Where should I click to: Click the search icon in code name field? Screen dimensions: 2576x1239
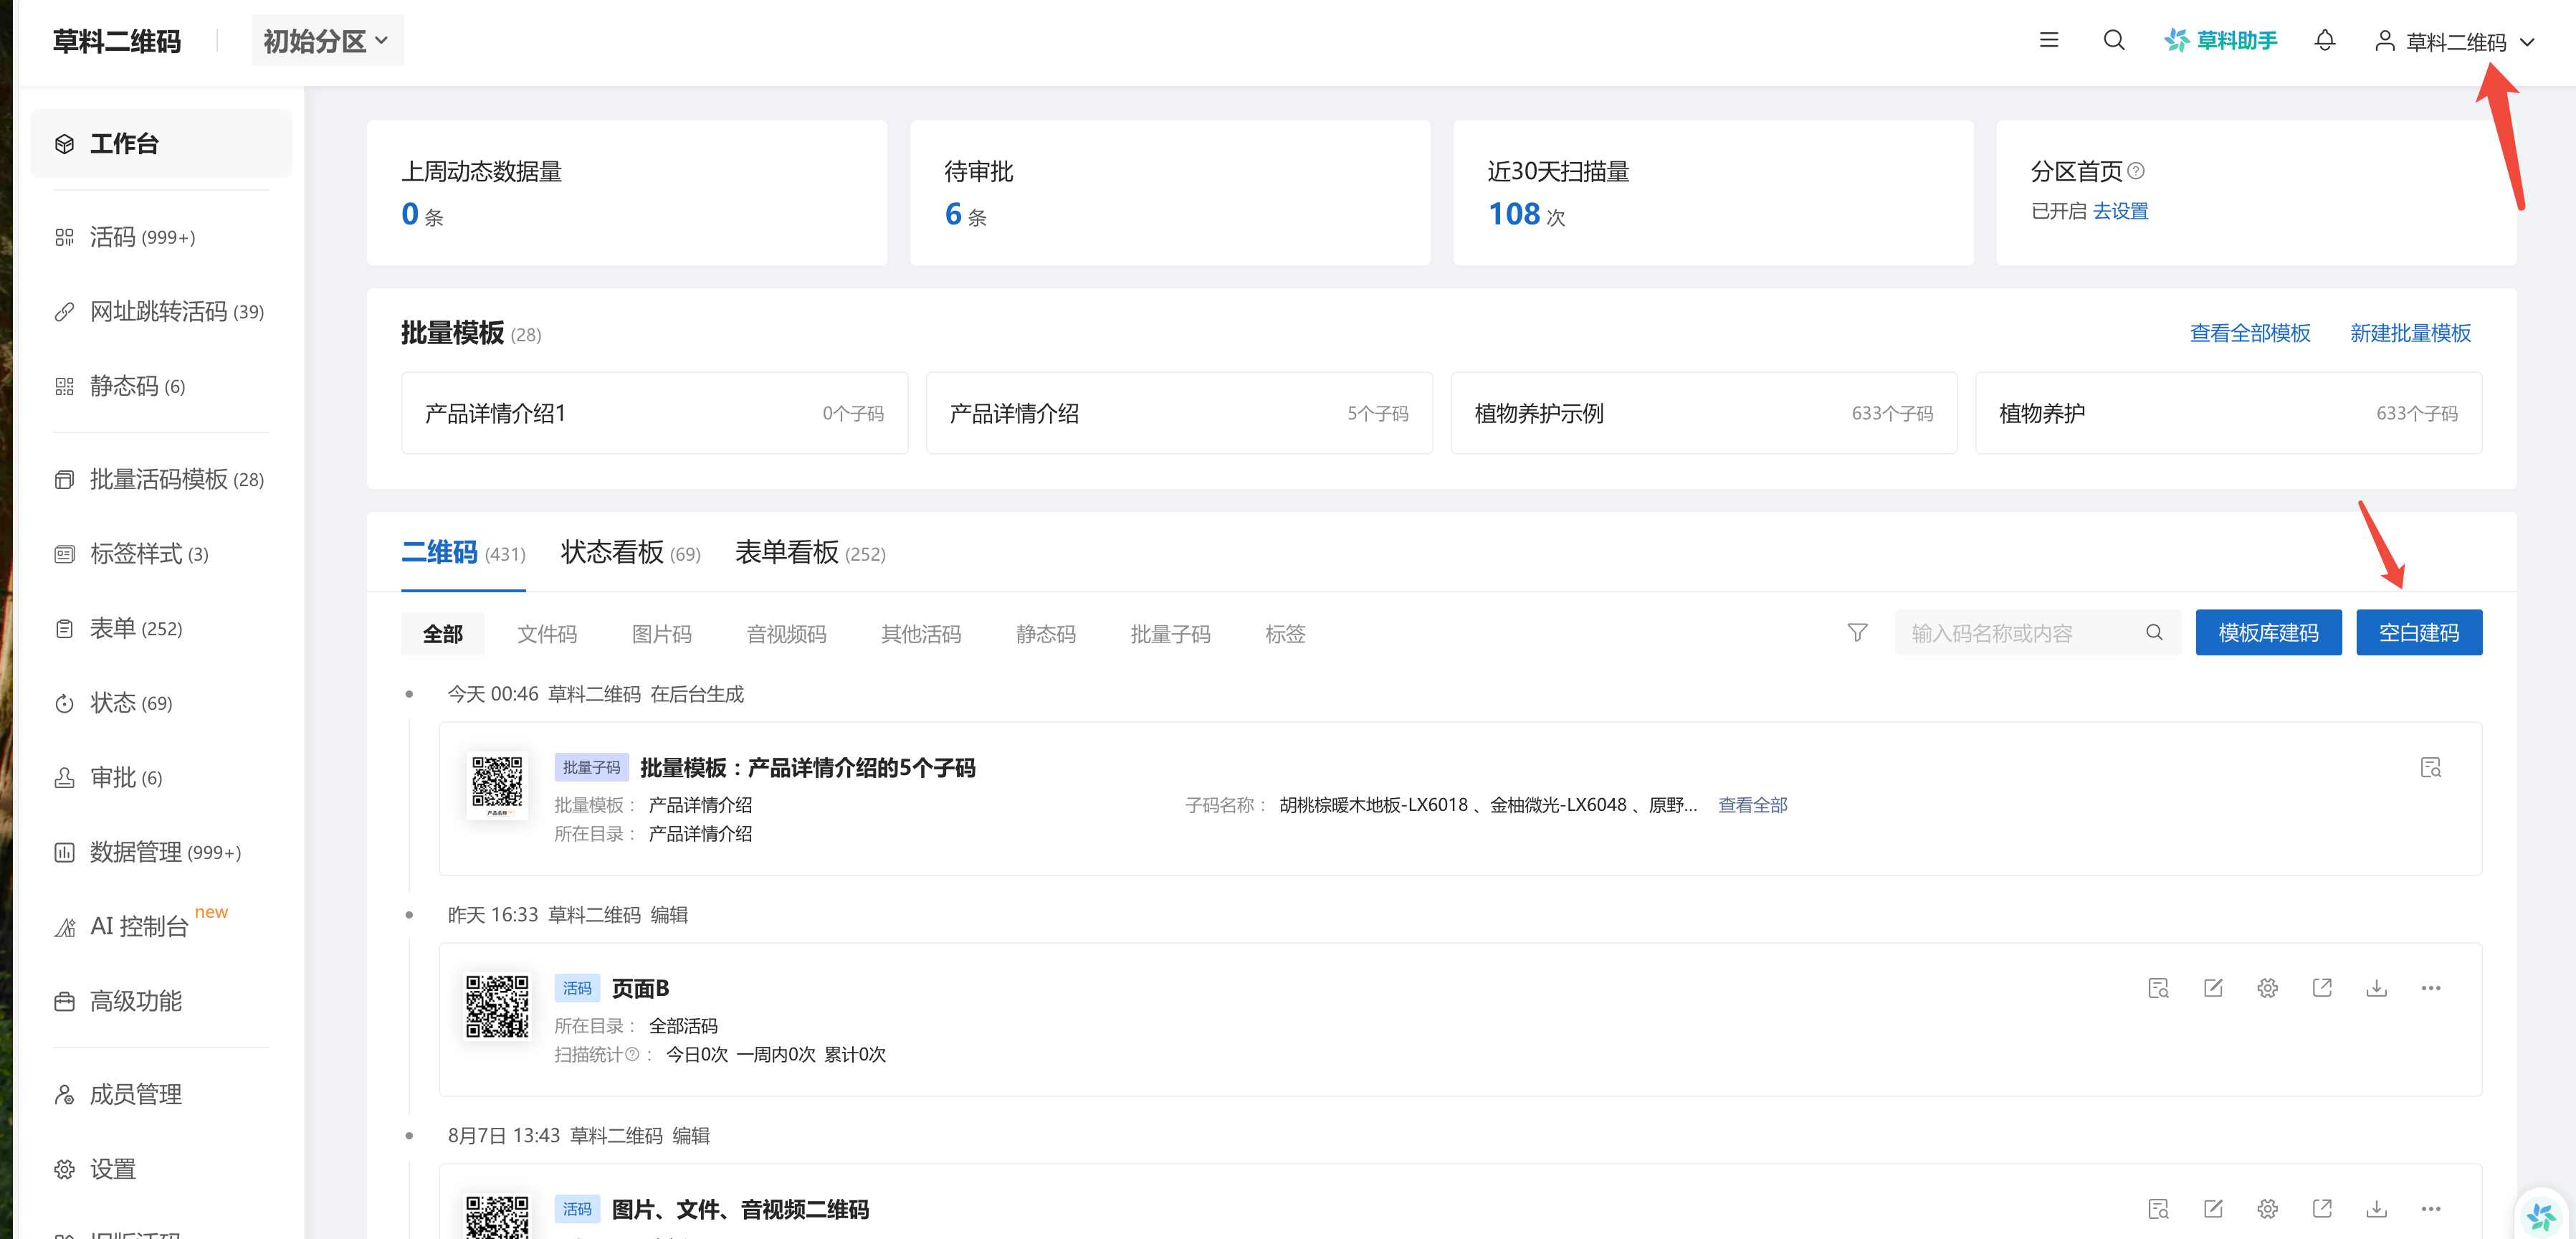click(x=2154, y=632)
